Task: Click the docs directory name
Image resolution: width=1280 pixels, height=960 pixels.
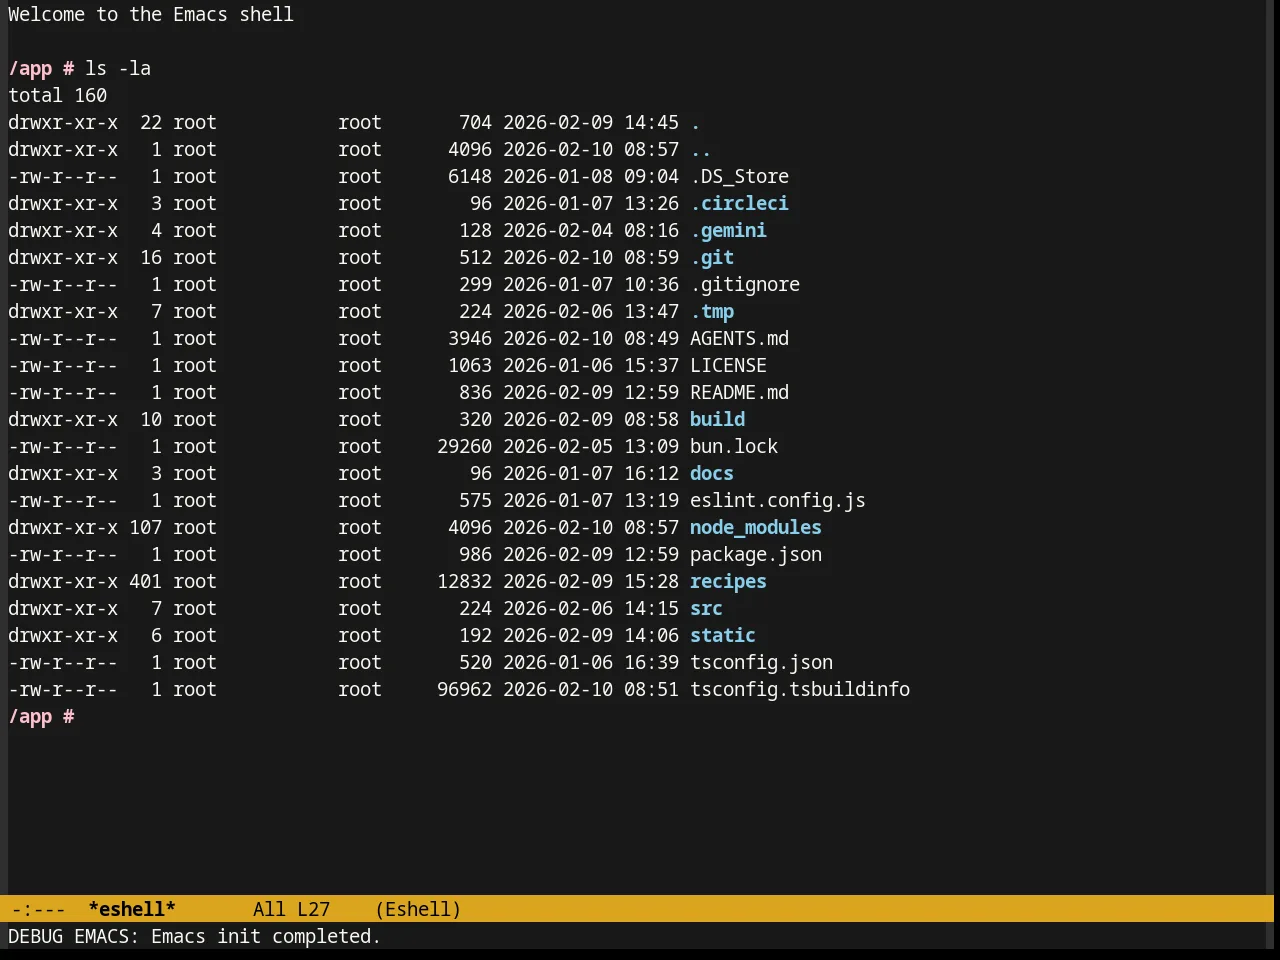Action: point(712,473)
